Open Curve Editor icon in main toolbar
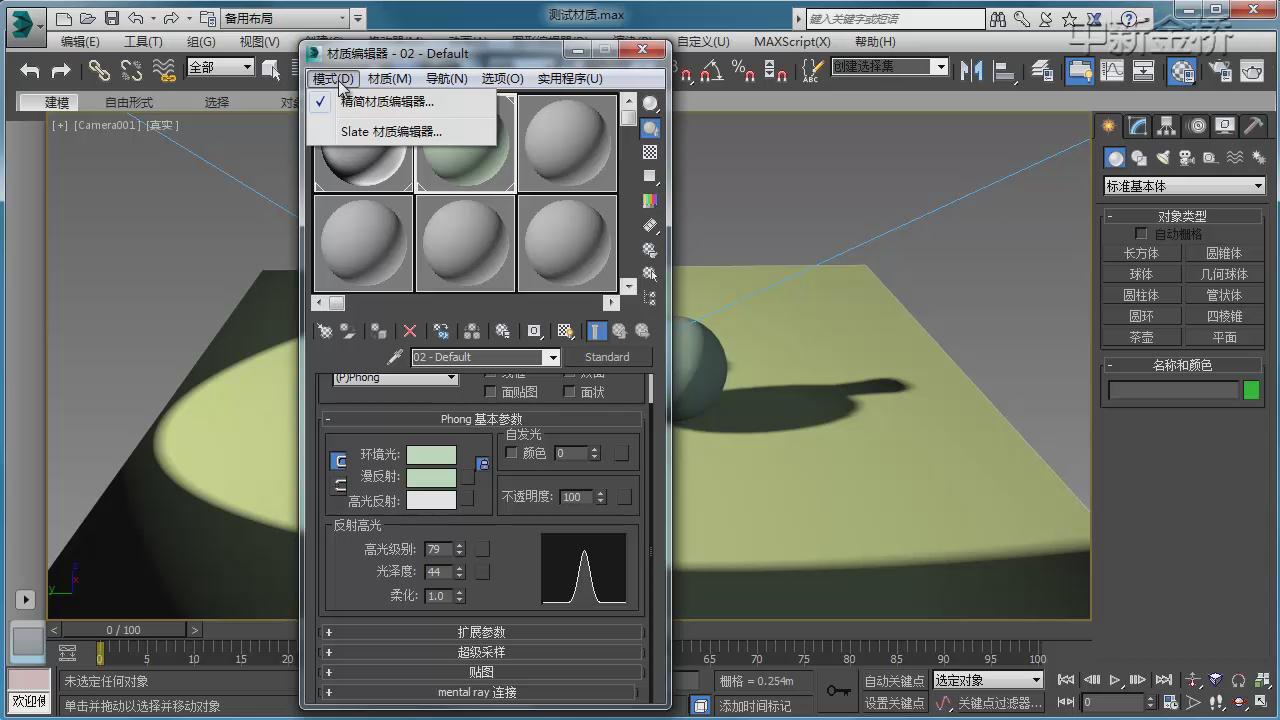1280x720 pixels. tap(1112, 70)
